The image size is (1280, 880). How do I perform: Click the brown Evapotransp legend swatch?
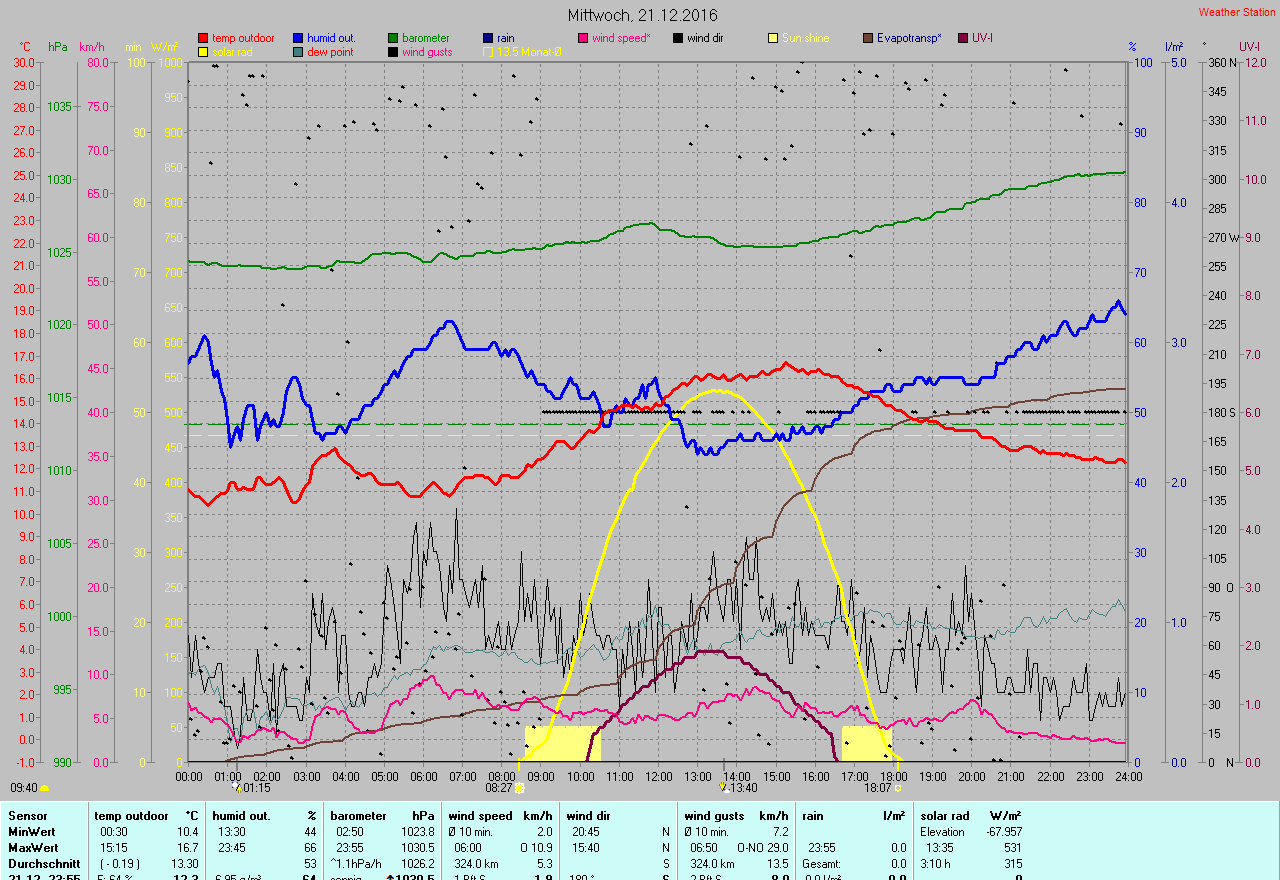(x=868, y=38)
